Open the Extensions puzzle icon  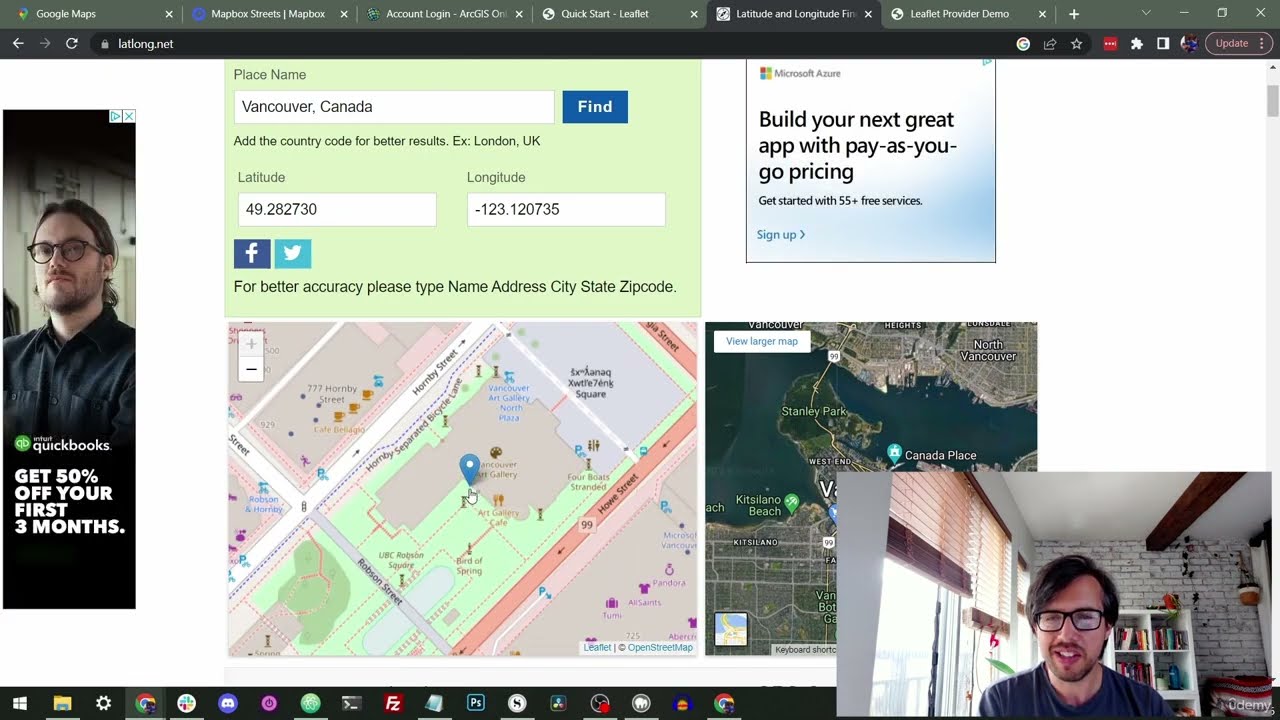[1136, 44]
